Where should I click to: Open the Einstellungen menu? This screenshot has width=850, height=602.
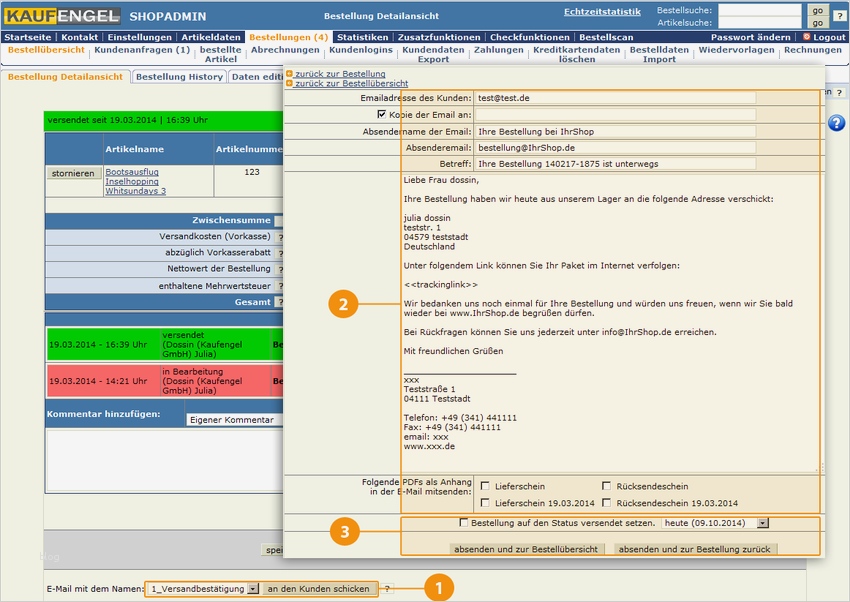click(x=139, y=37)
